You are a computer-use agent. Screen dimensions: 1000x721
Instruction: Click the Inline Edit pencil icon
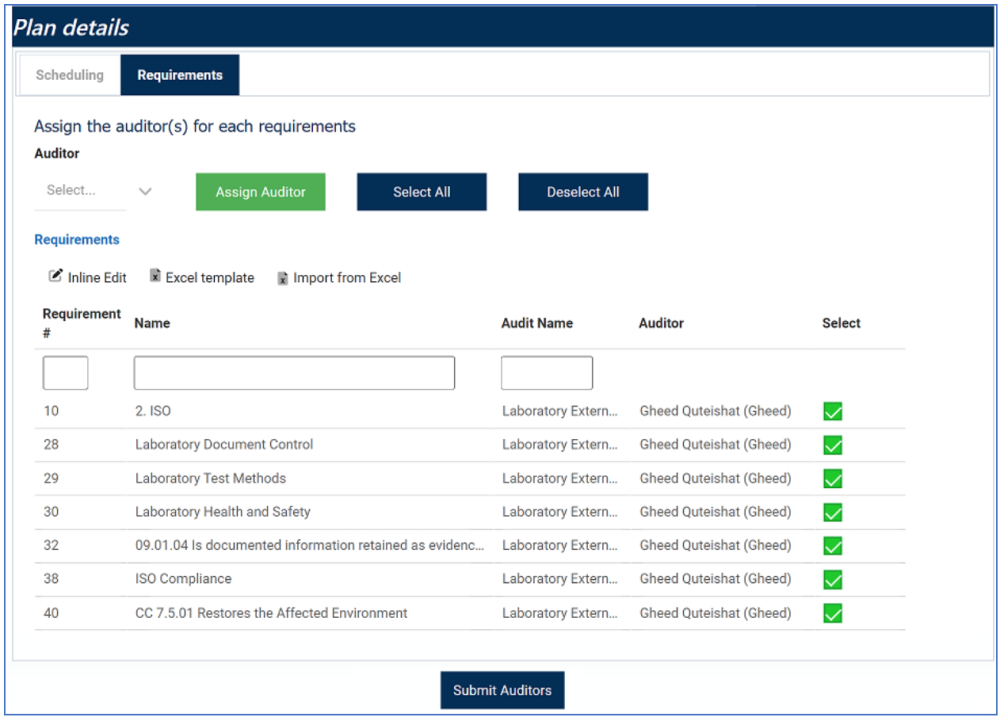click(55, 275)
